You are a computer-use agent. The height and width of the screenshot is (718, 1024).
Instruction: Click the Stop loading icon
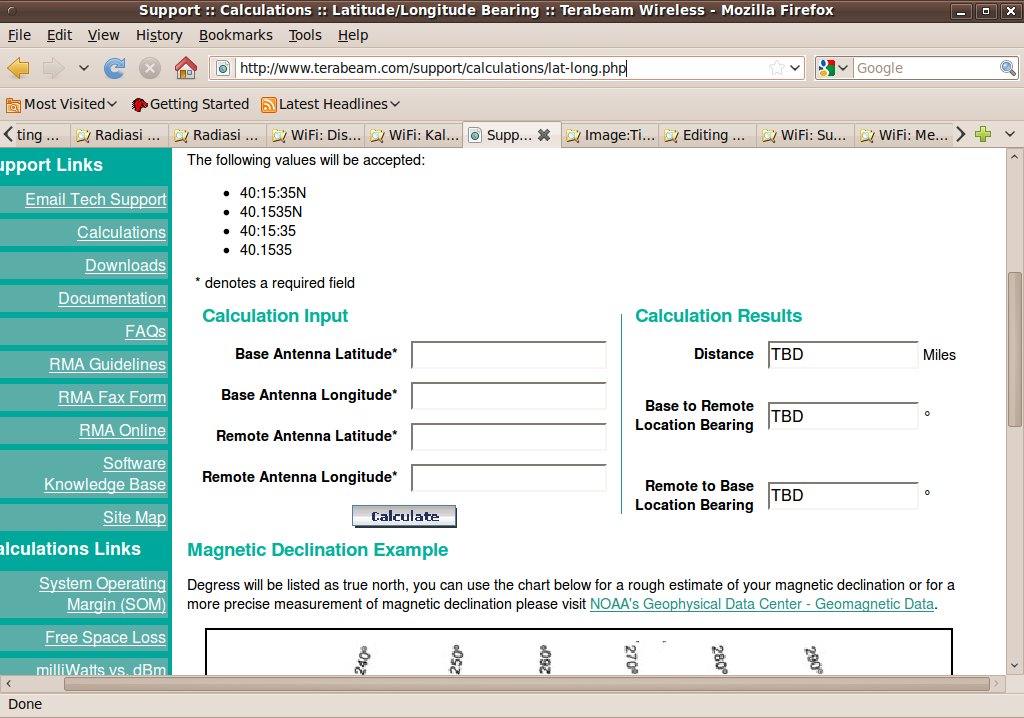tap(150, 68)
